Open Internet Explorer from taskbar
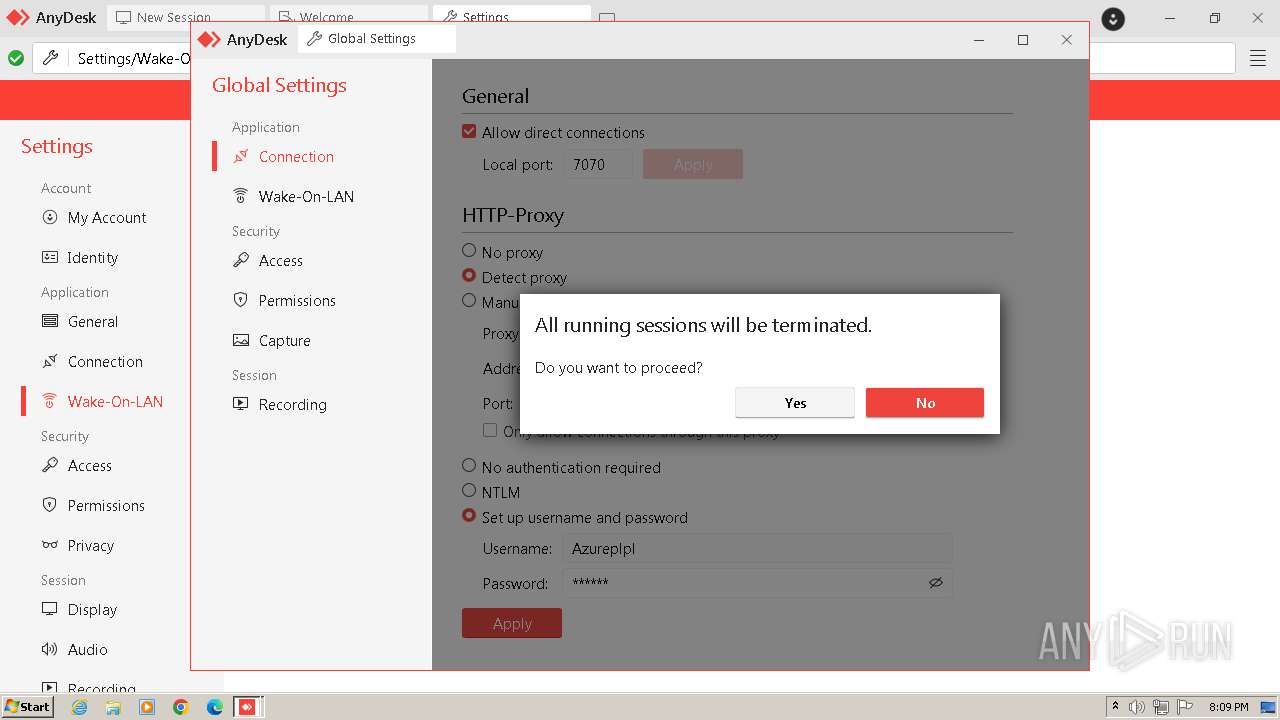This screenshot has height=720, width=1280. tap(79, 707)
